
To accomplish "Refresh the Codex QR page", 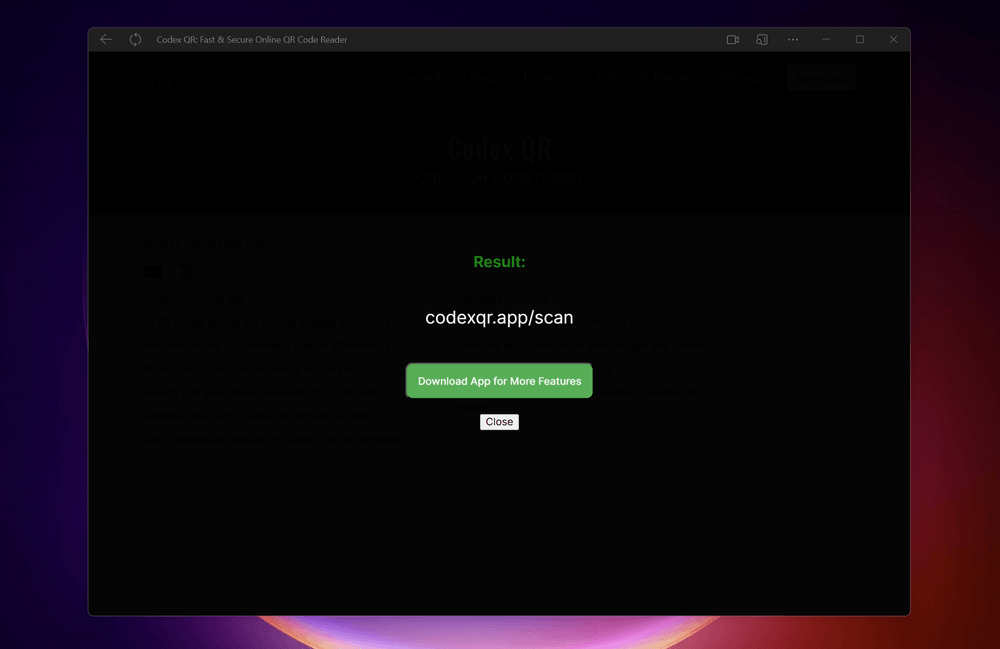I will tap(135, 40).
